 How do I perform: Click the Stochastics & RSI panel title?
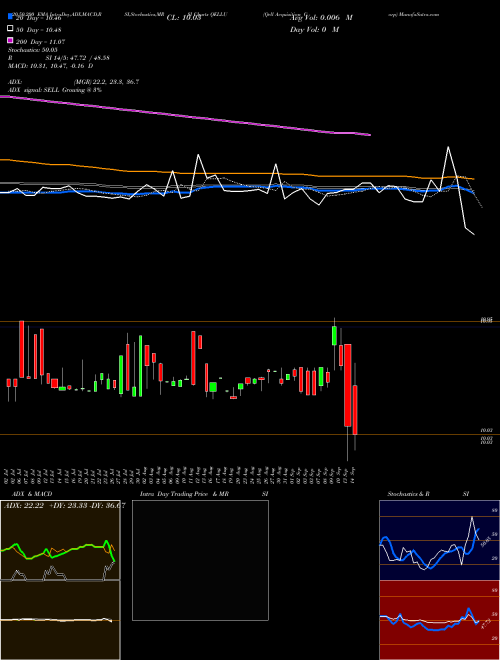pos(428,494)
